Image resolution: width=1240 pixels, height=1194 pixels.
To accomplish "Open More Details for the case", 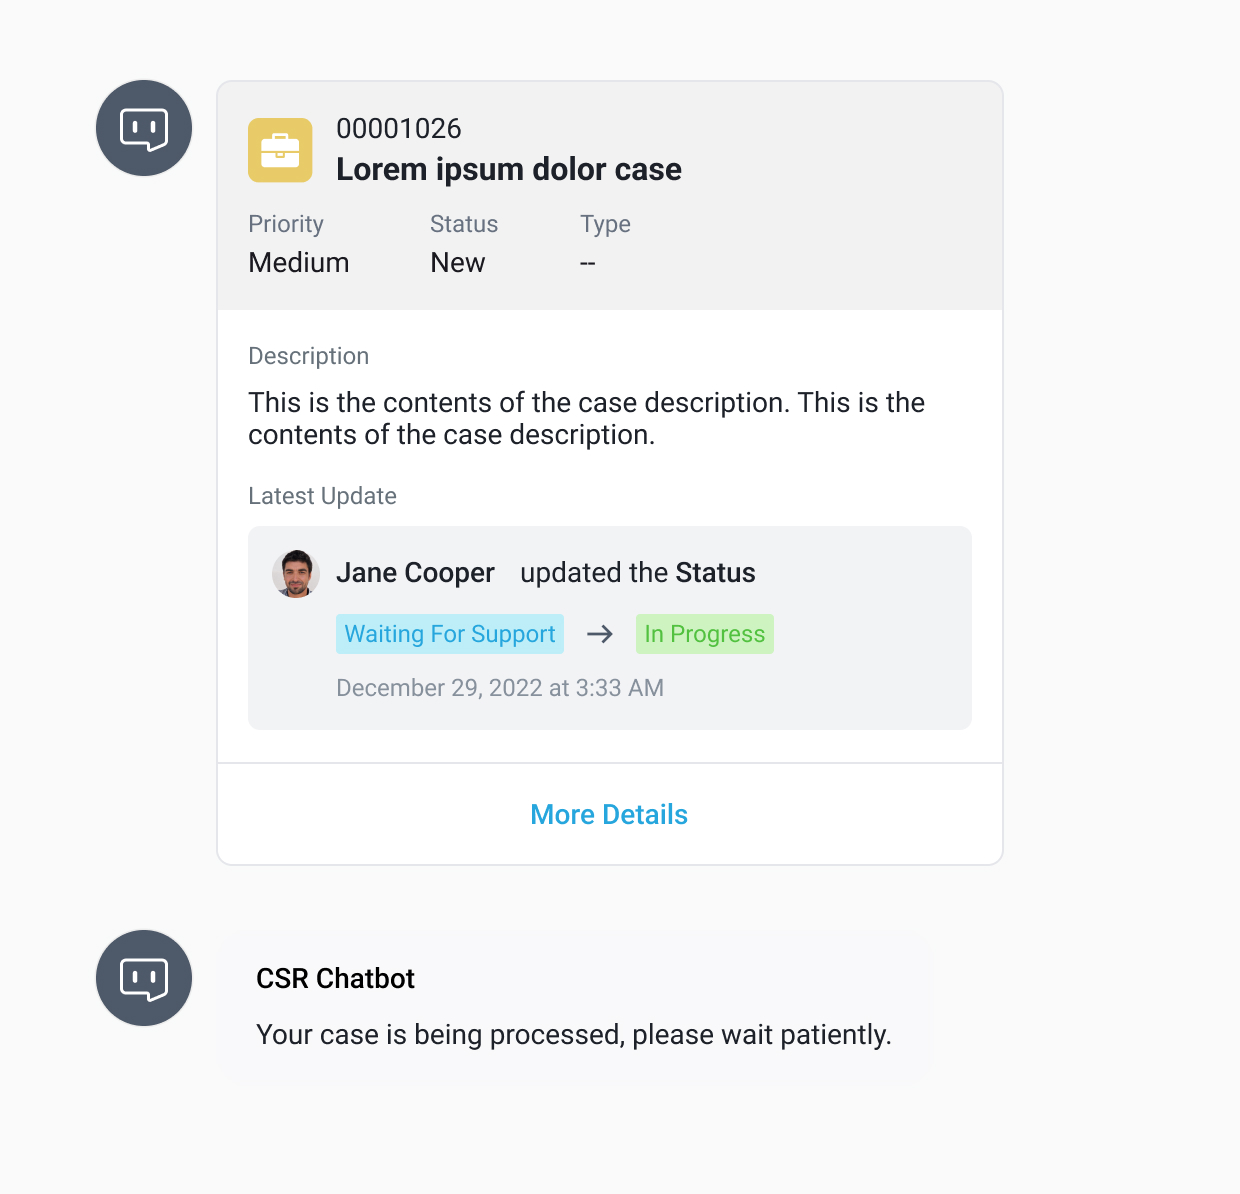I will (x=609, y=814).
